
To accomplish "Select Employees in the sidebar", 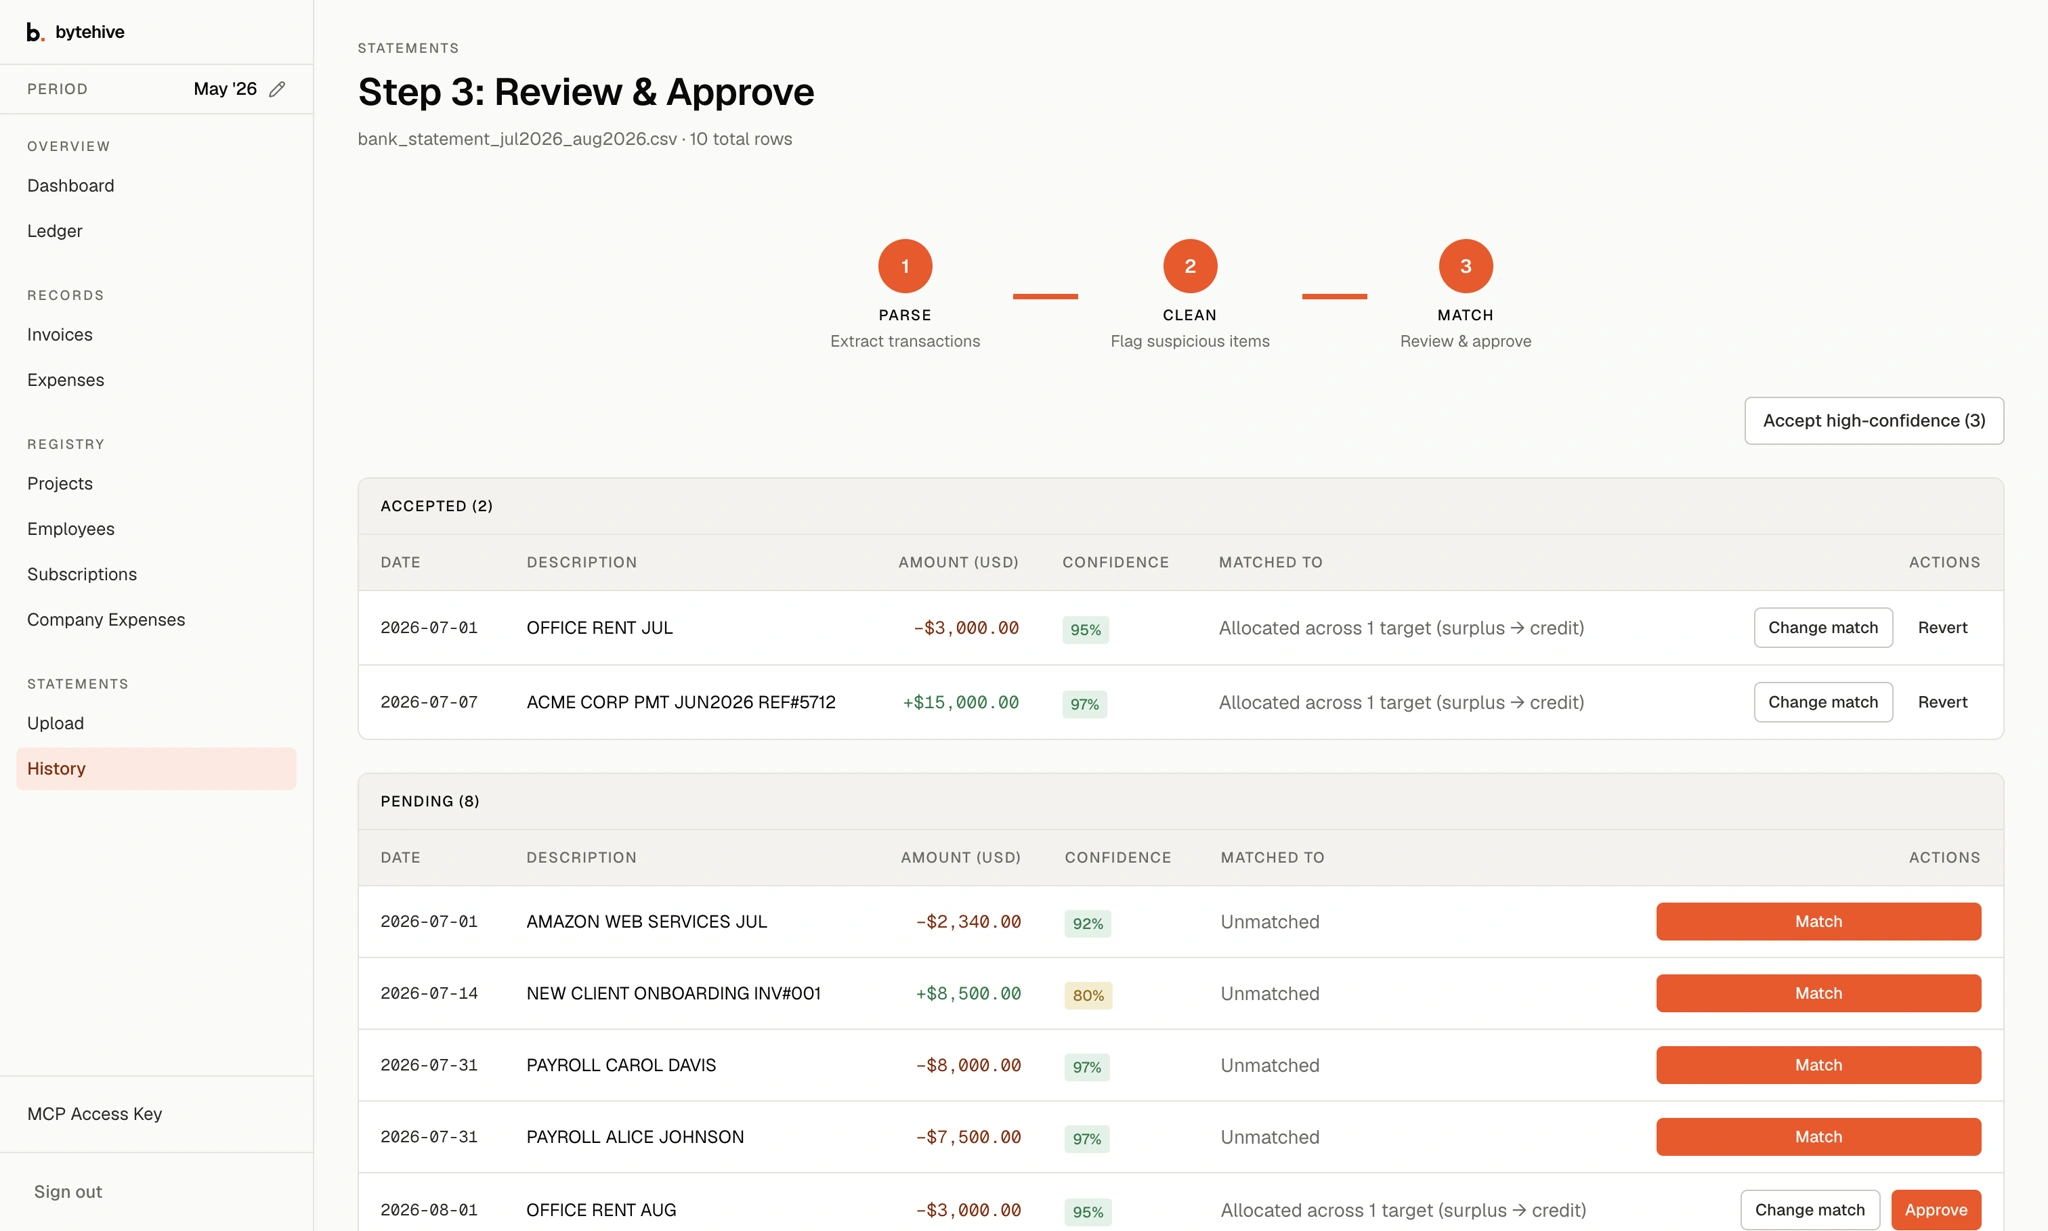I will 71,529.
